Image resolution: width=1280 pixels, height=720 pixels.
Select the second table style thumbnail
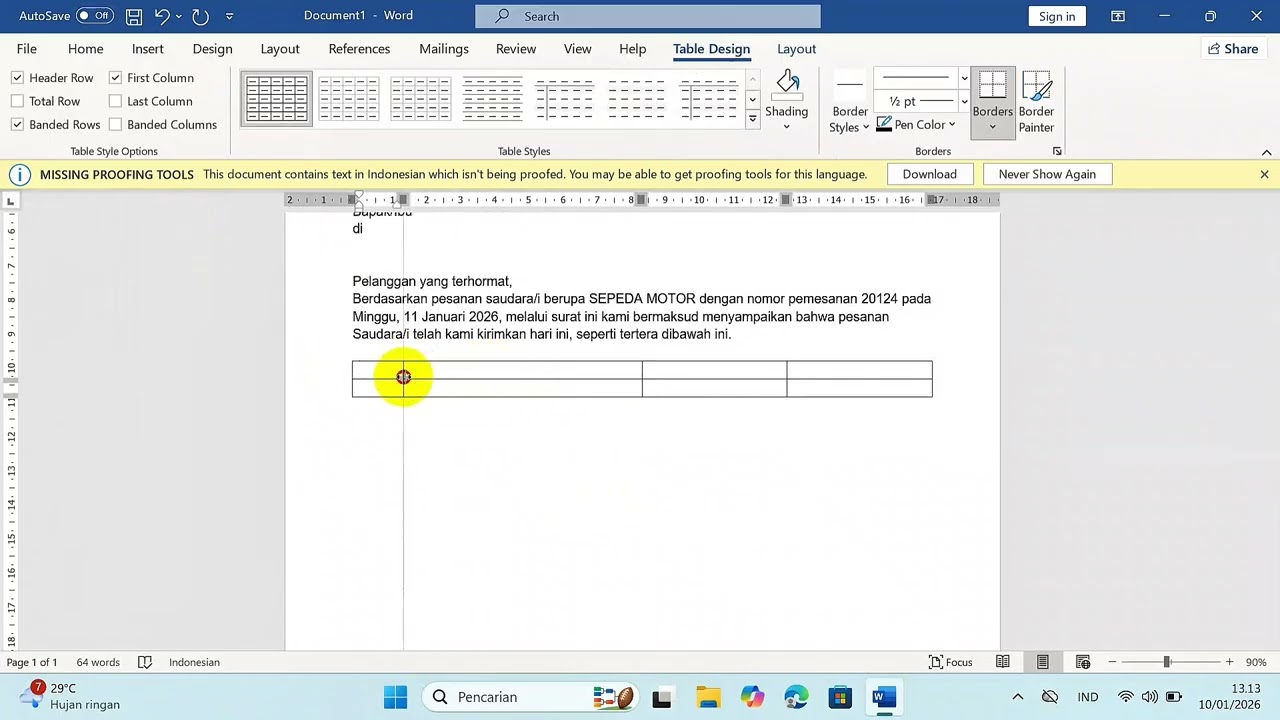348,99
